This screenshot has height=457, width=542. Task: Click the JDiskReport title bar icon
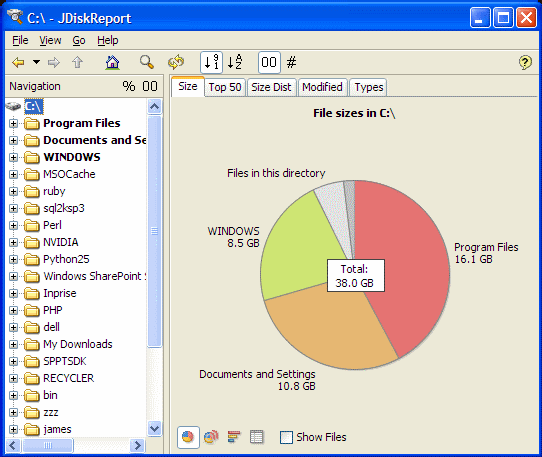coord(15,17)
